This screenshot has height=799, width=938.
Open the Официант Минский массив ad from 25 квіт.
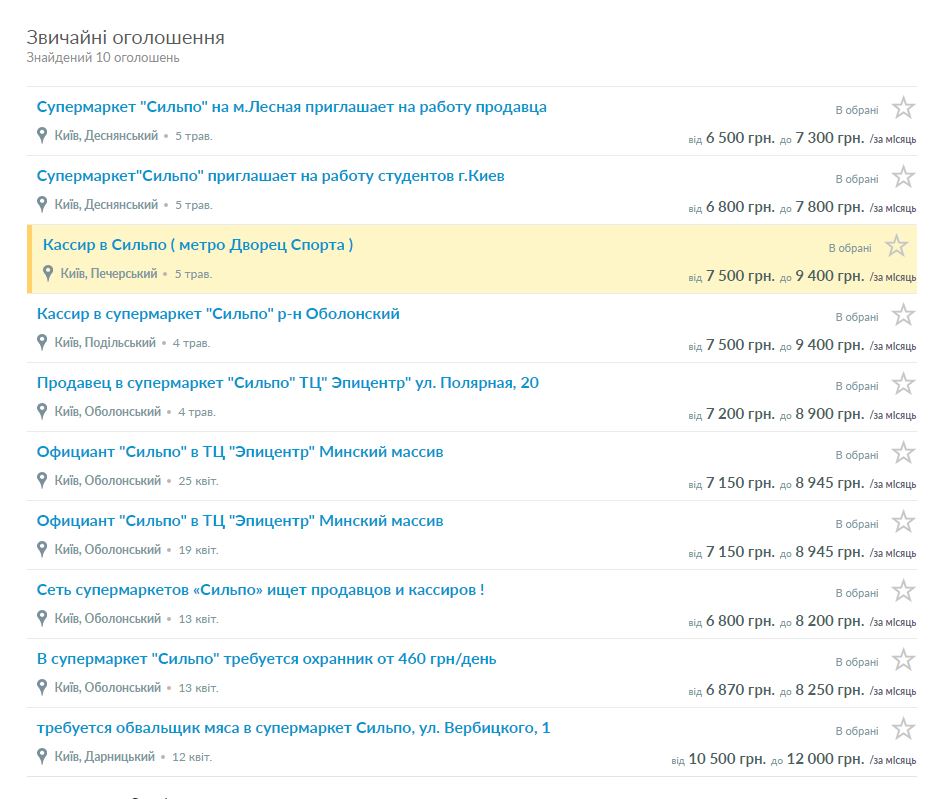240,452
